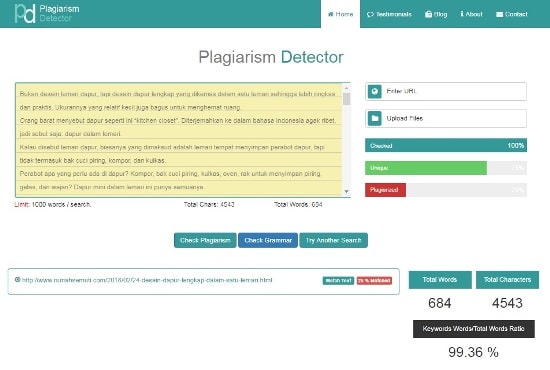The width and height of the screenshot is (550, 370).
Task: Open the Contact menu item
Action: click(x=512, y=14)
